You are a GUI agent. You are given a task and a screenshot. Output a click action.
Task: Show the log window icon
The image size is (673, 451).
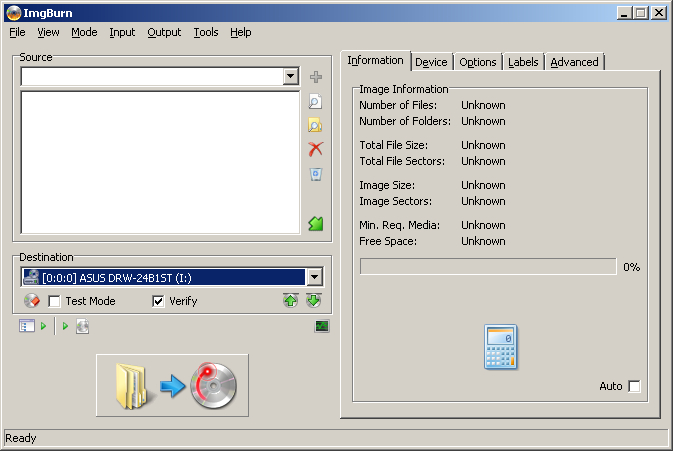pos(27,326)
